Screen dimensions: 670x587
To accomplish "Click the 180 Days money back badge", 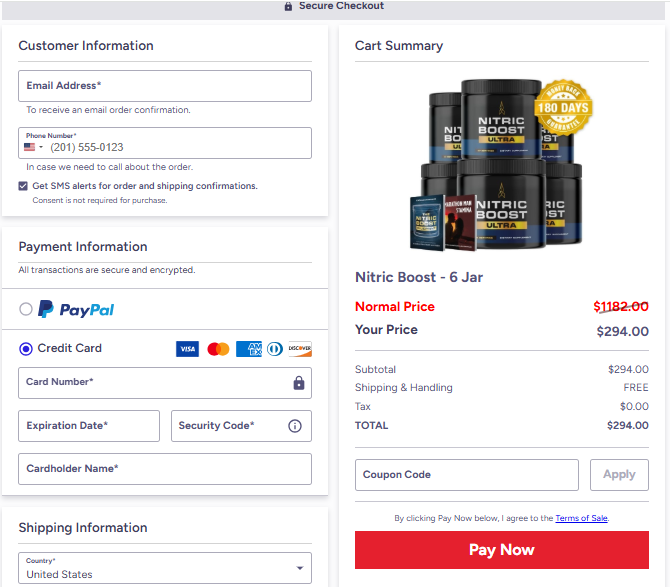I will point(563,108).
